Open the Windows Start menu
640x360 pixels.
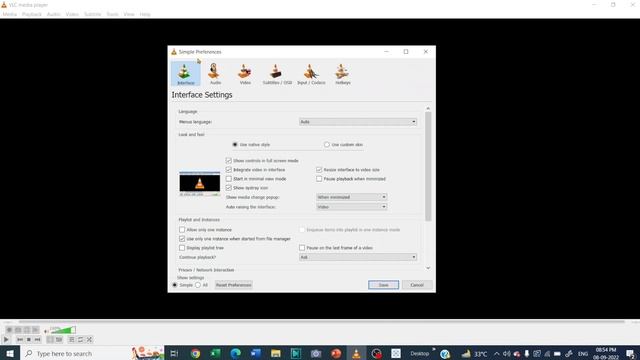coord(10,353)
